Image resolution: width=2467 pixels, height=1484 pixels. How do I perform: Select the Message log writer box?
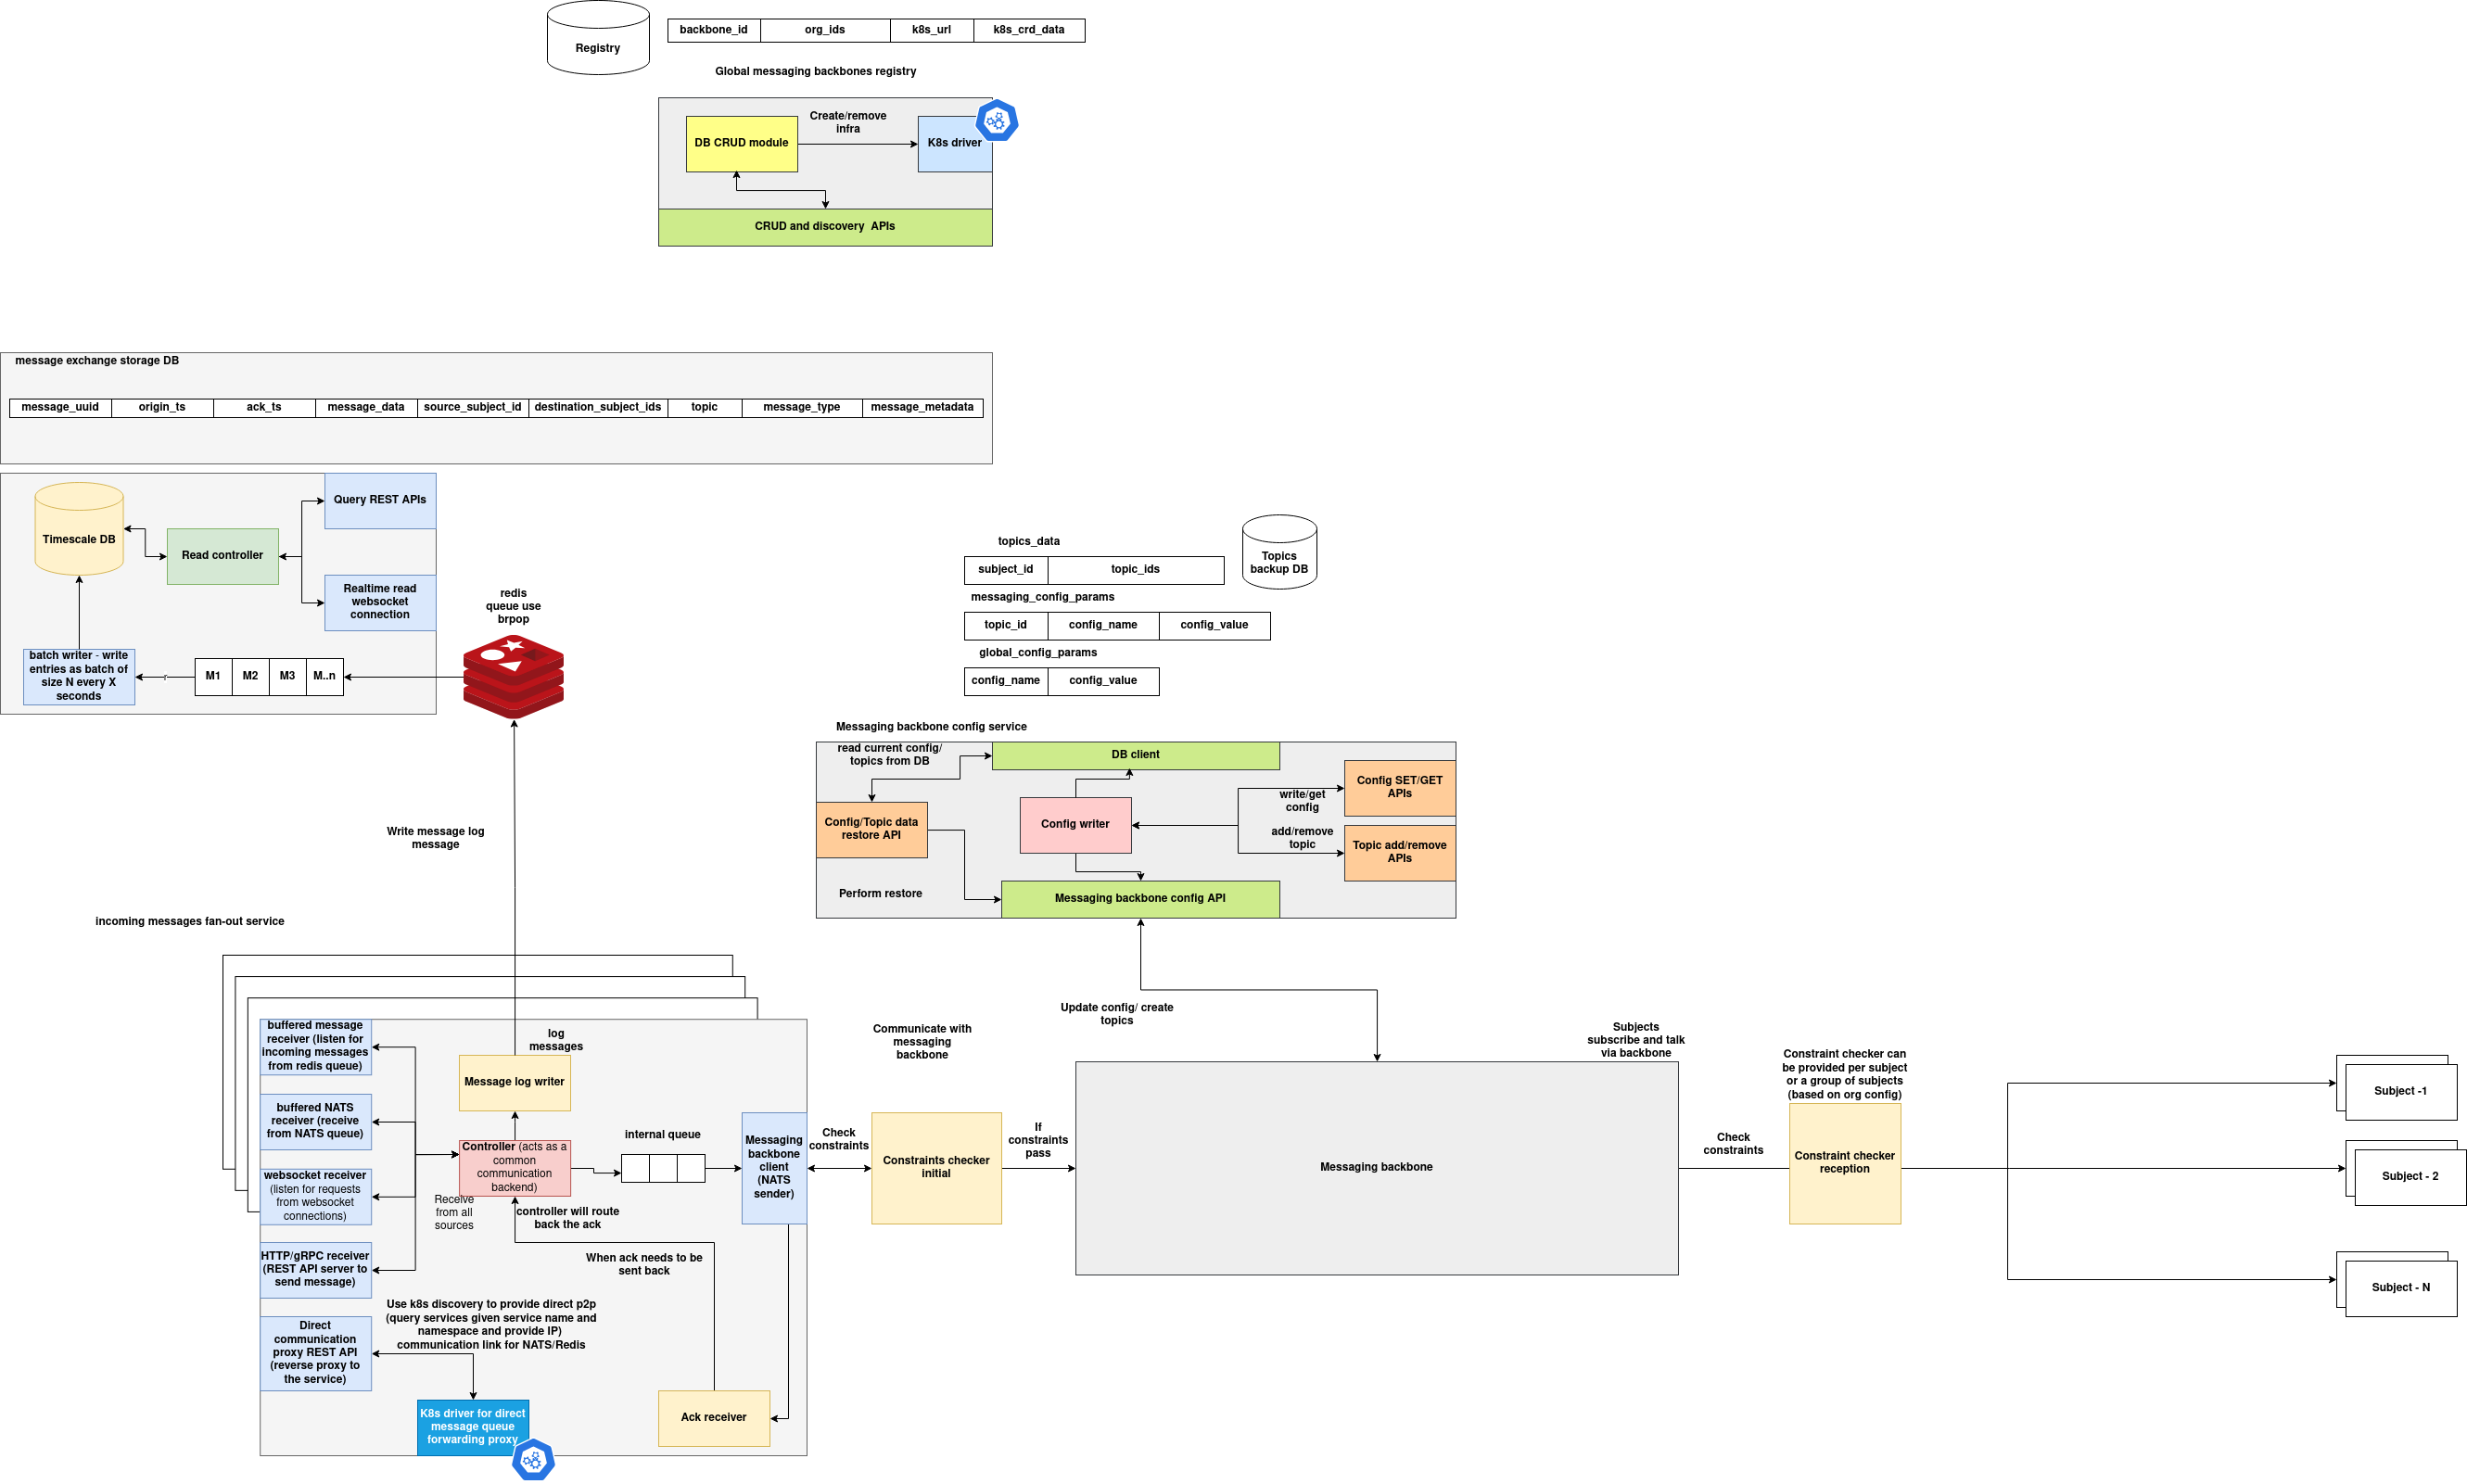pyautogui.click(x=514, y=1082)
